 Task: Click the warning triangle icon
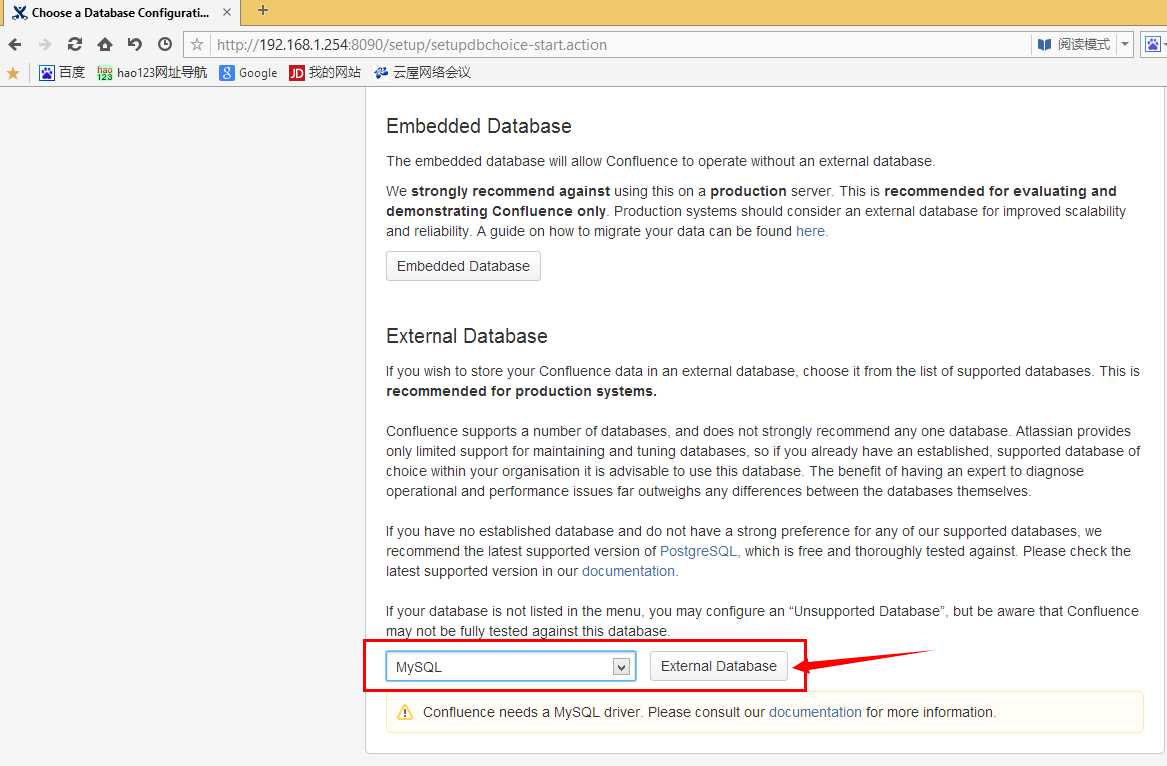pos(405,712)
